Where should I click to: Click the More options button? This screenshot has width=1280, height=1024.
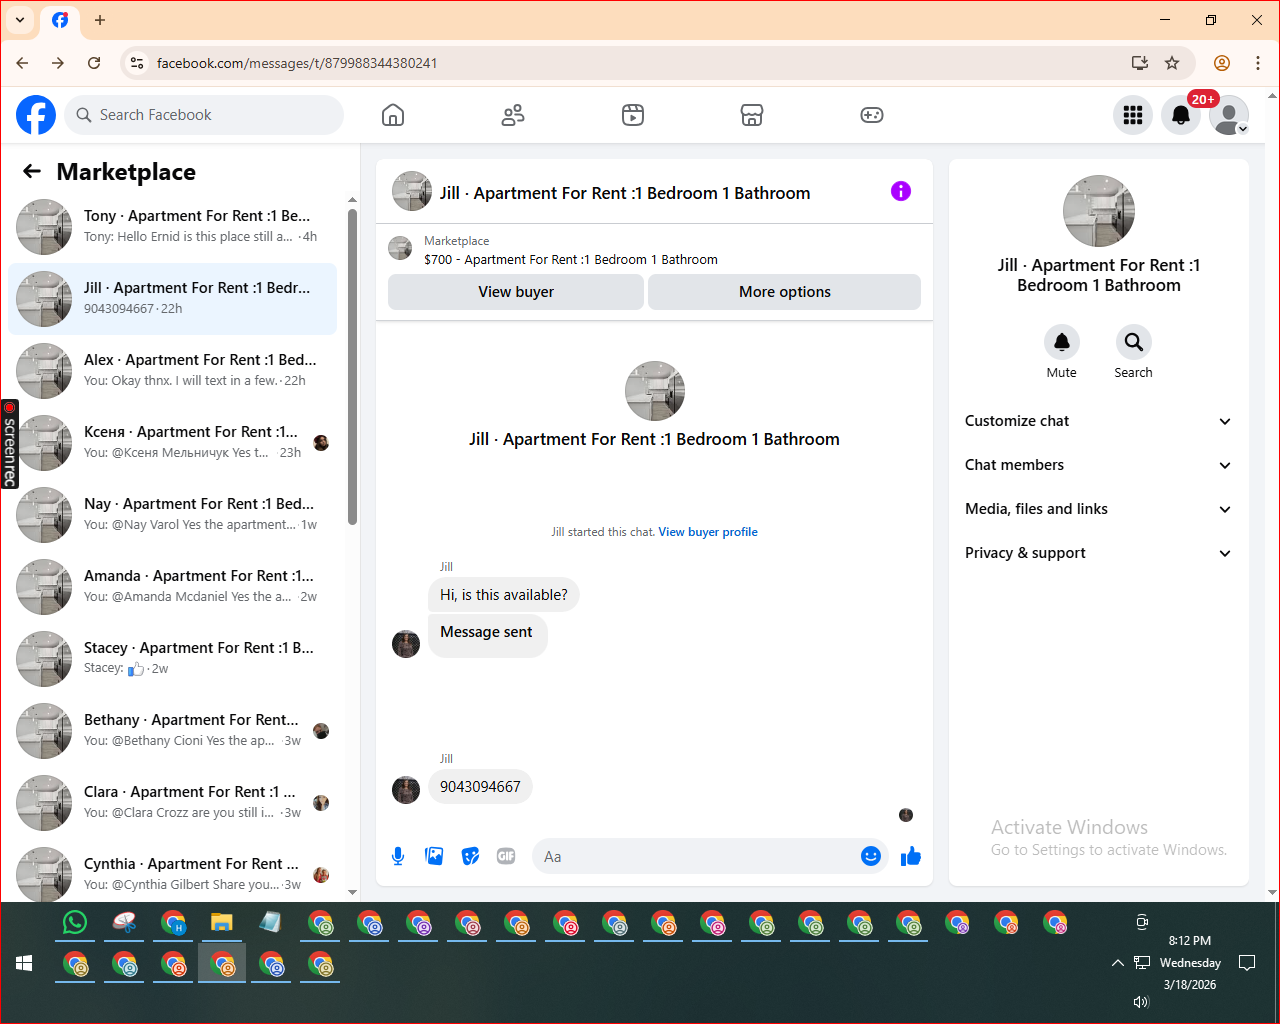pyautogui.click(x=785, y=292)
